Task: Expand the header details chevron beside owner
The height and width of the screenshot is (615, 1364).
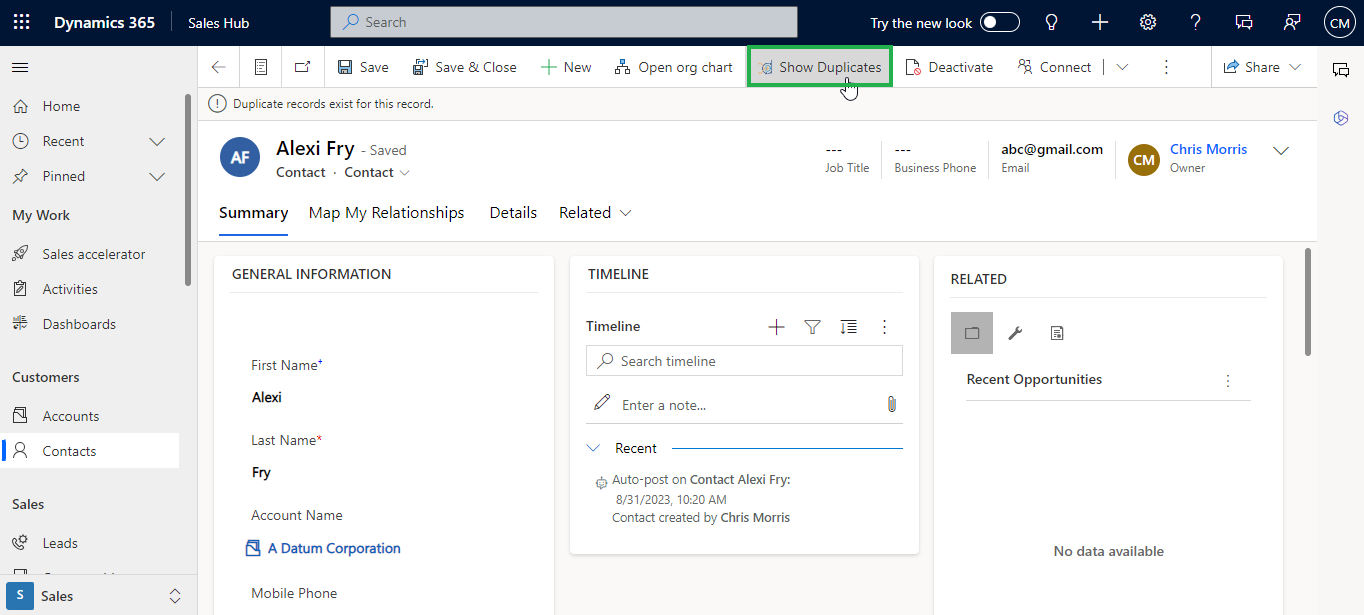Action: coord(1280,151)
